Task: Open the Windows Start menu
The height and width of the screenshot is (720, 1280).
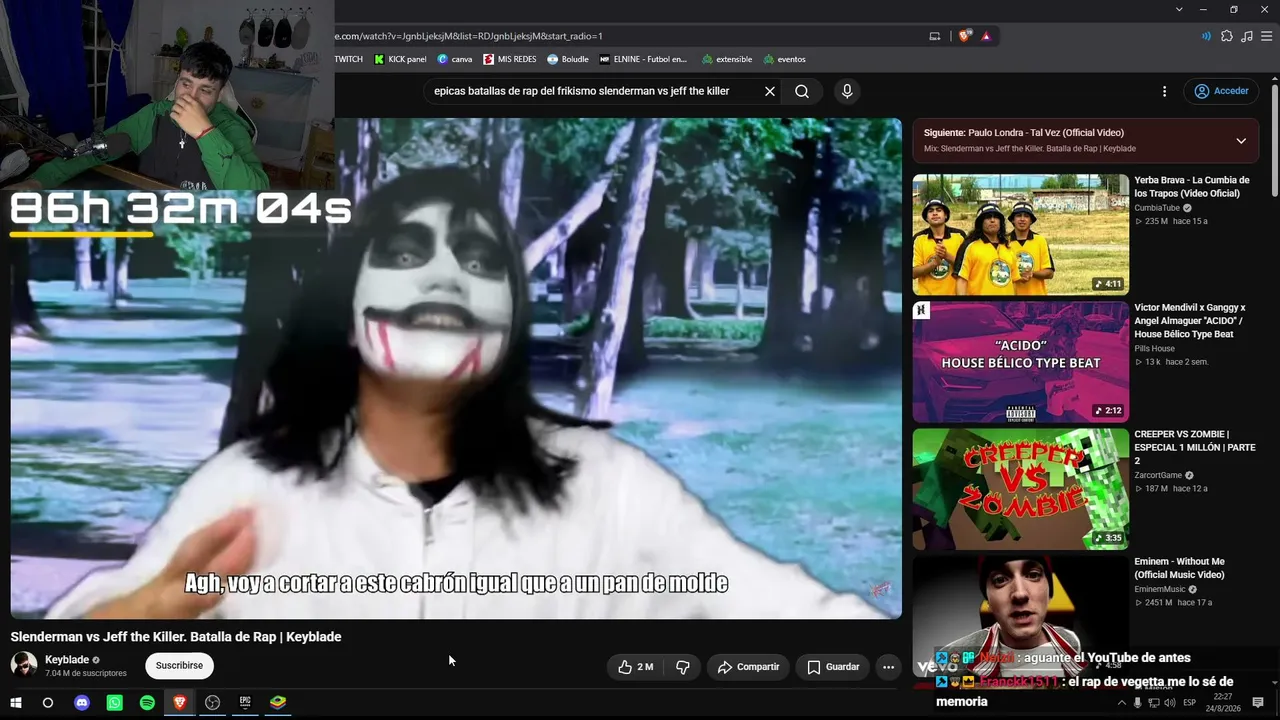Action: [15, 703]
